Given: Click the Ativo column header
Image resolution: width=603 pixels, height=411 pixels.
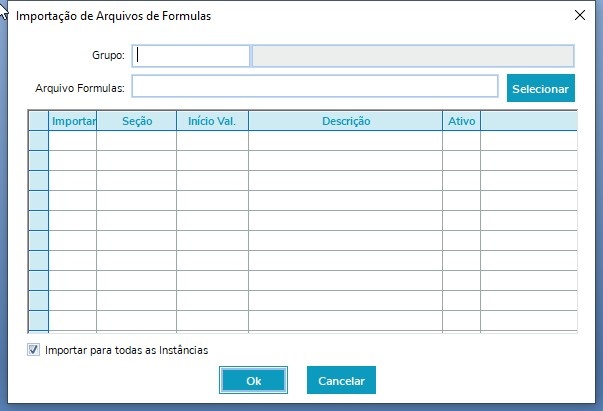Looking at the screenshot, I should (461, 121).
